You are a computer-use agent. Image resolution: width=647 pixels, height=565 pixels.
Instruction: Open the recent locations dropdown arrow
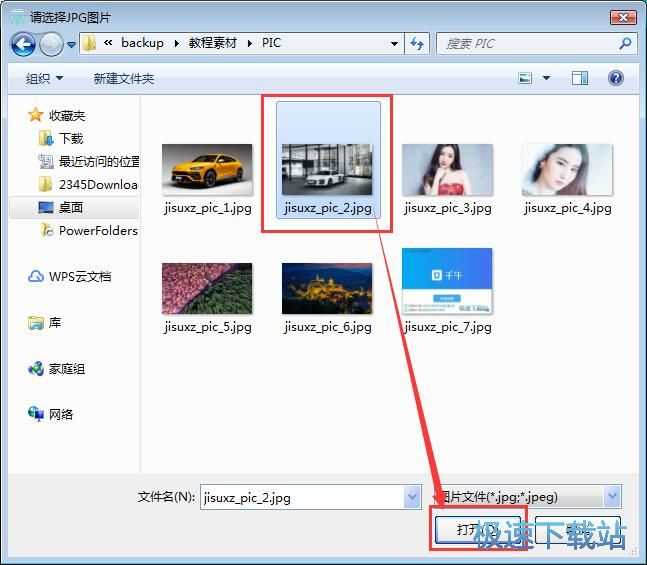(71, 44)
